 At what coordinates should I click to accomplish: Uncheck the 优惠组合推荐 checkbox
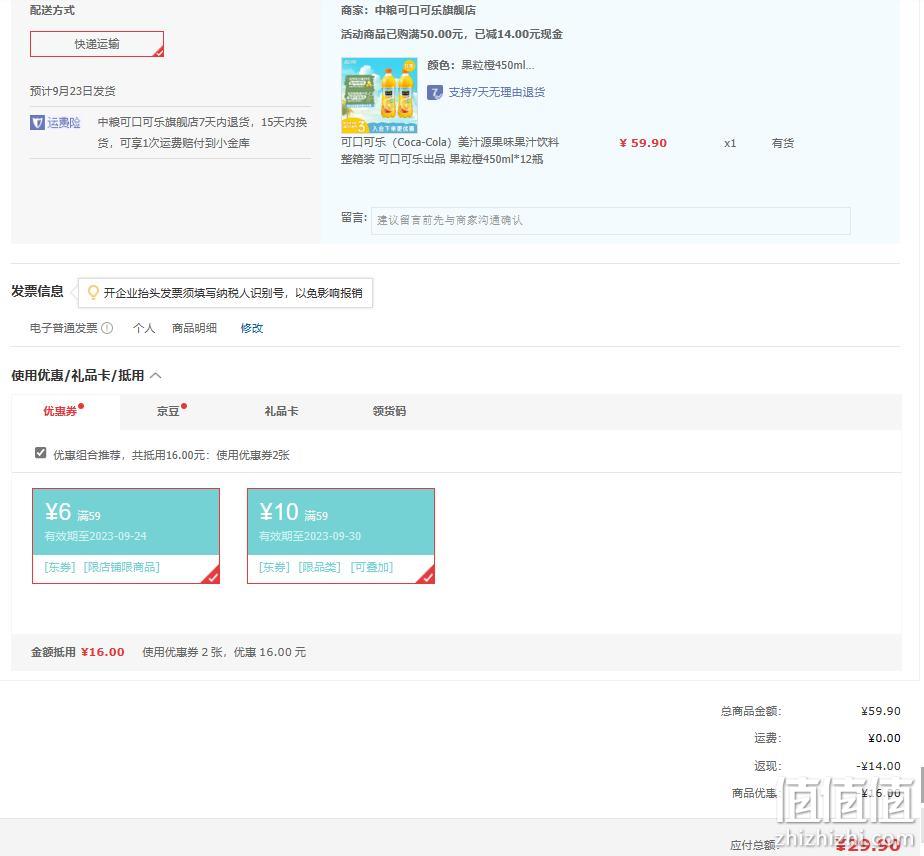[41, 453]
